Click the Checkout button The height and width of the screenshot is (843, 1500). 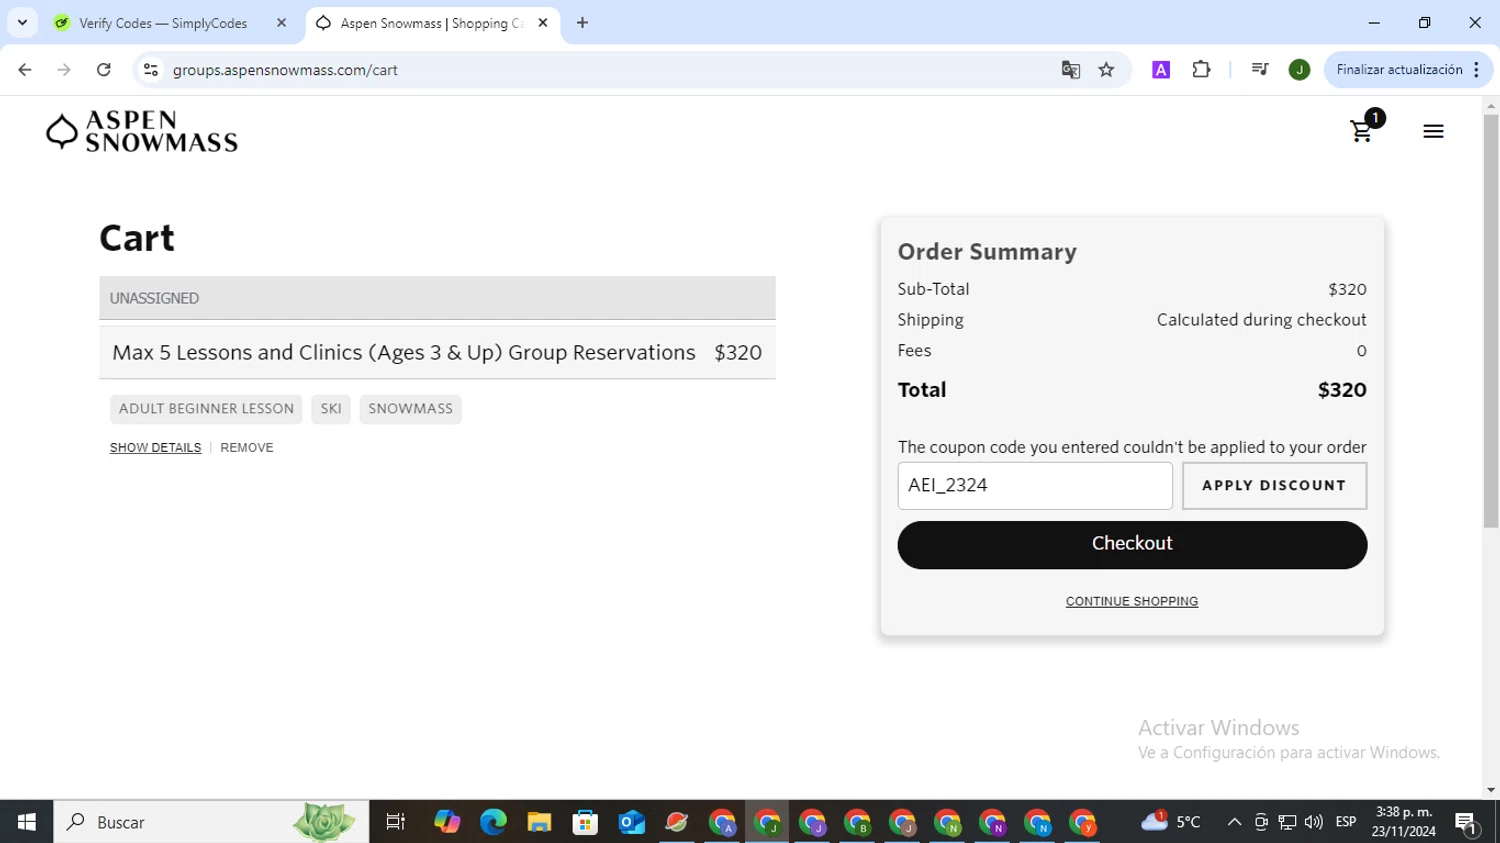(x=1132, y=545)
